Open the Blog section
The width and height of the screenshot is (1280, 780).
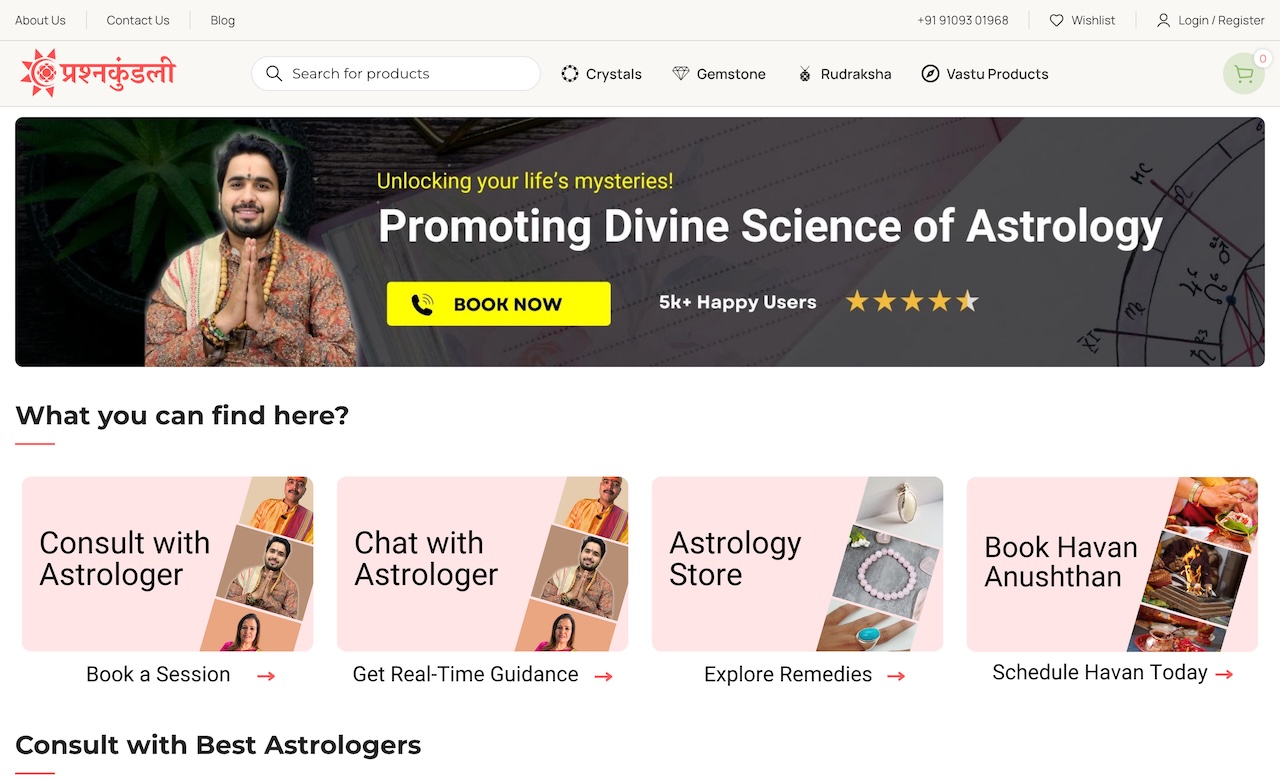(x=222, y=20)
